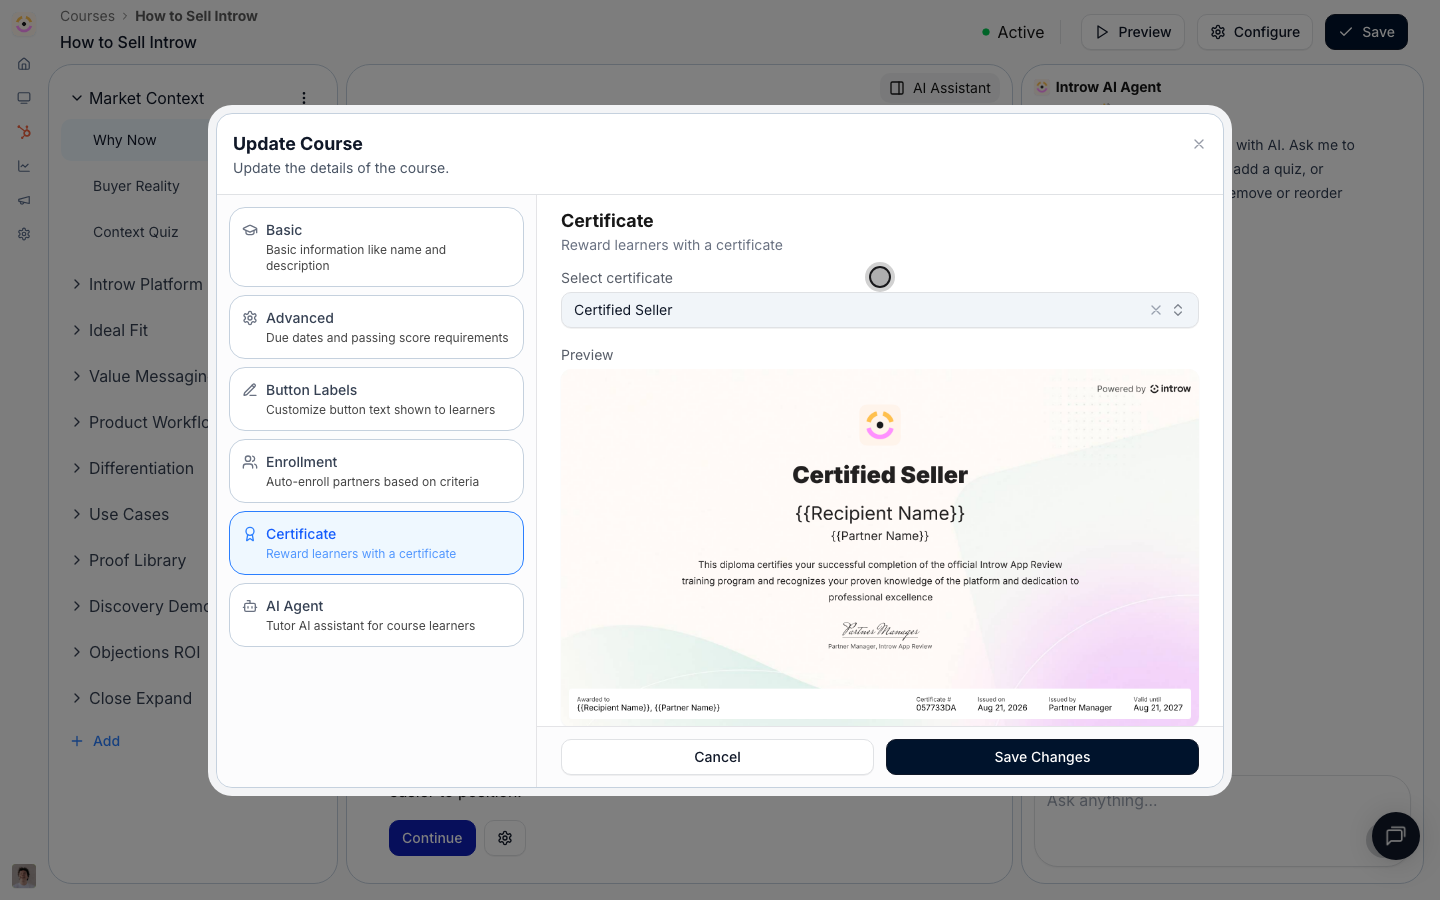
Task: Click the AI Assistant toggle button
Action: tap(941, 88)
